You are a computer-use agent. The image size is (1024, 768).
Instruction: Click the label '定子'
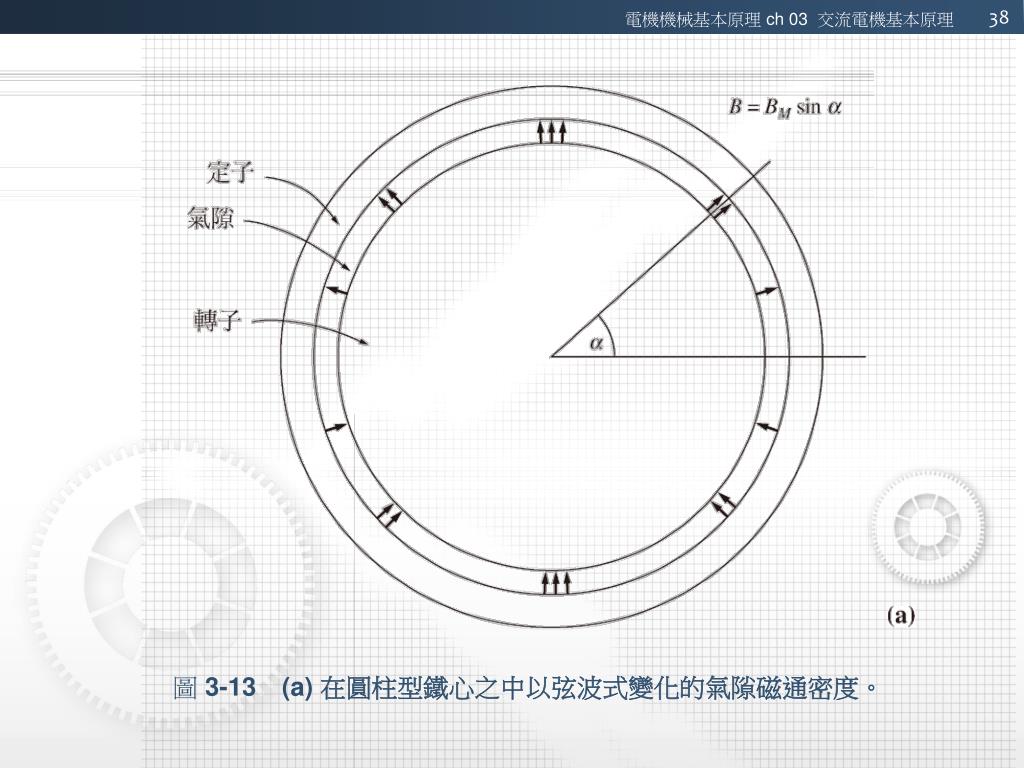pos(231,172)
